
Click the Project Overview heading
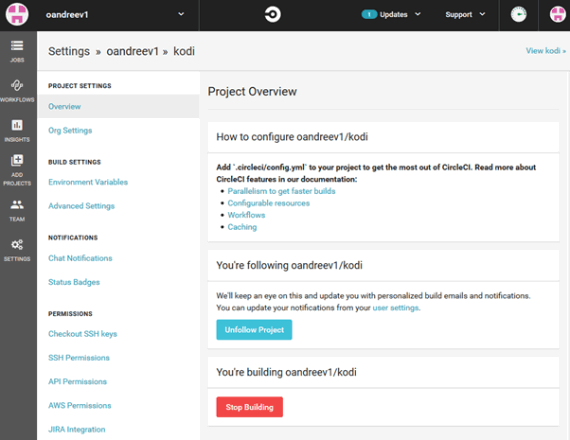[252, 92]
